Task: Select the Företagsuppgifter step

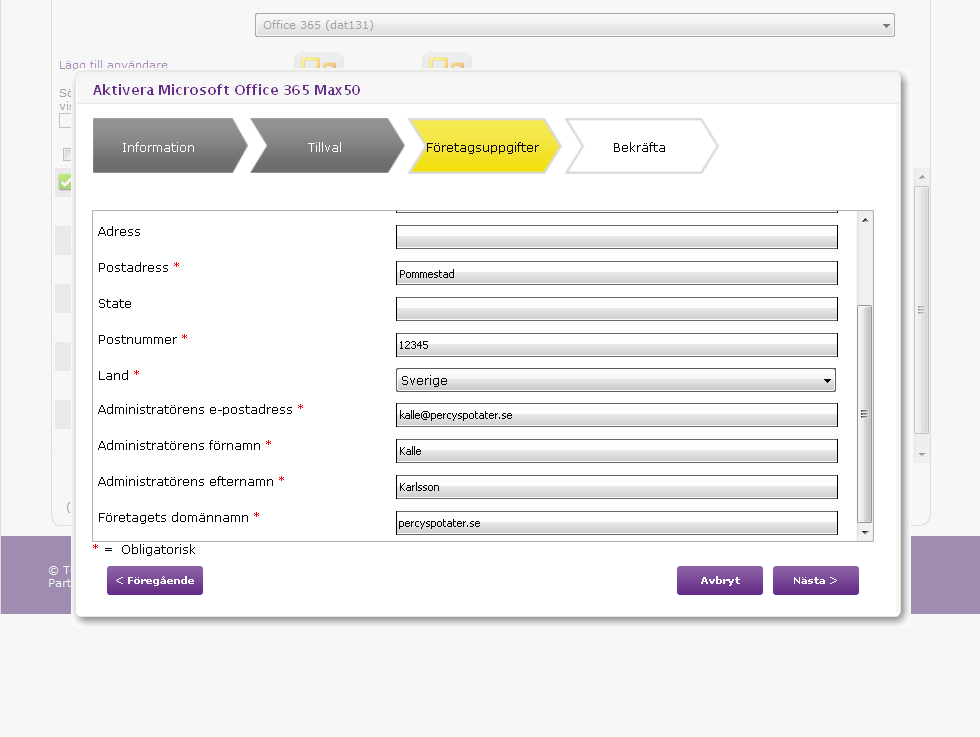Action: [484, 146]
